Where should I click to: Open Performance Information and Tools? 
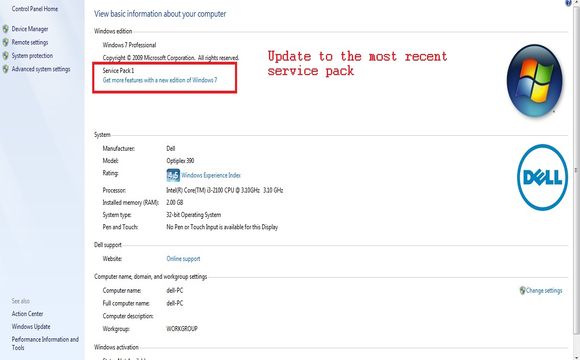coord(45,343)
